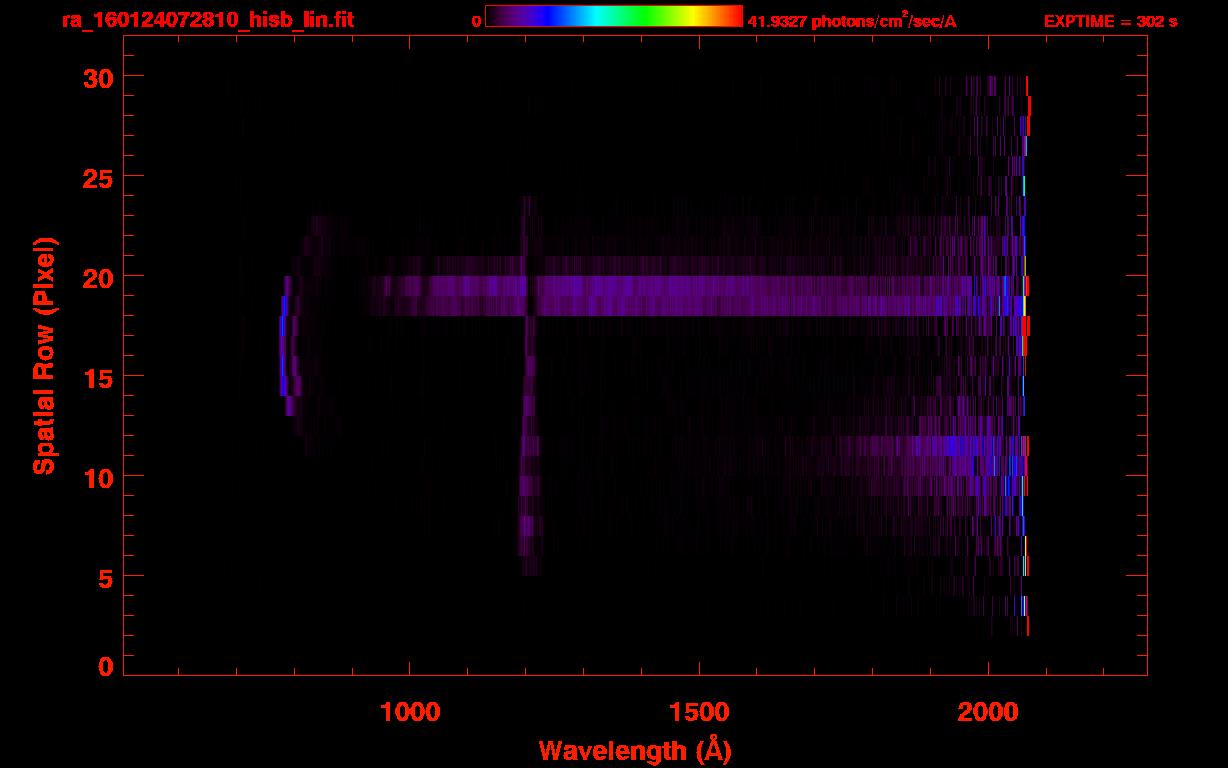Click the colorbar maximum value 41.9327 photons/cm²/sec/A
Screen dimensions: 1228x768
[x=852, y=20]
